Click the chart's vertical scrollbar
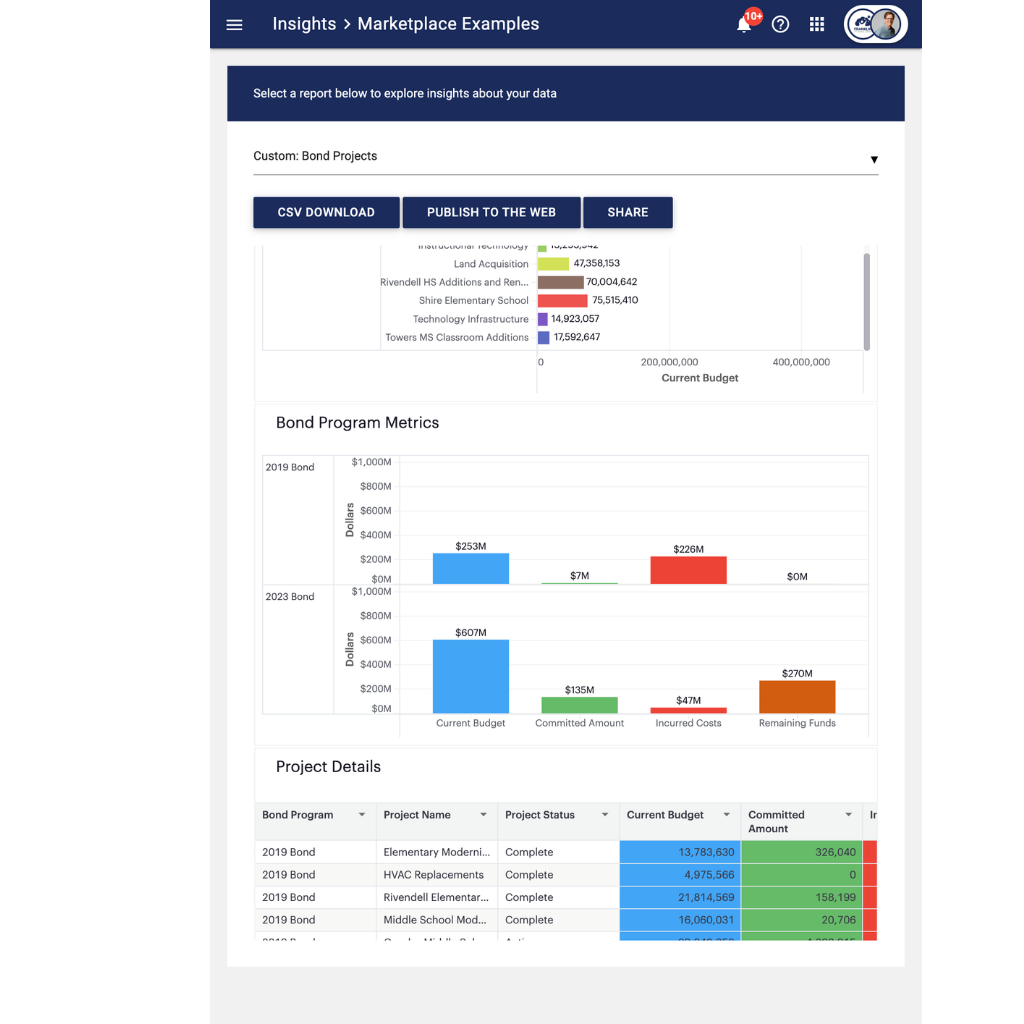Screen dimensions: 1024x1024 867,302
